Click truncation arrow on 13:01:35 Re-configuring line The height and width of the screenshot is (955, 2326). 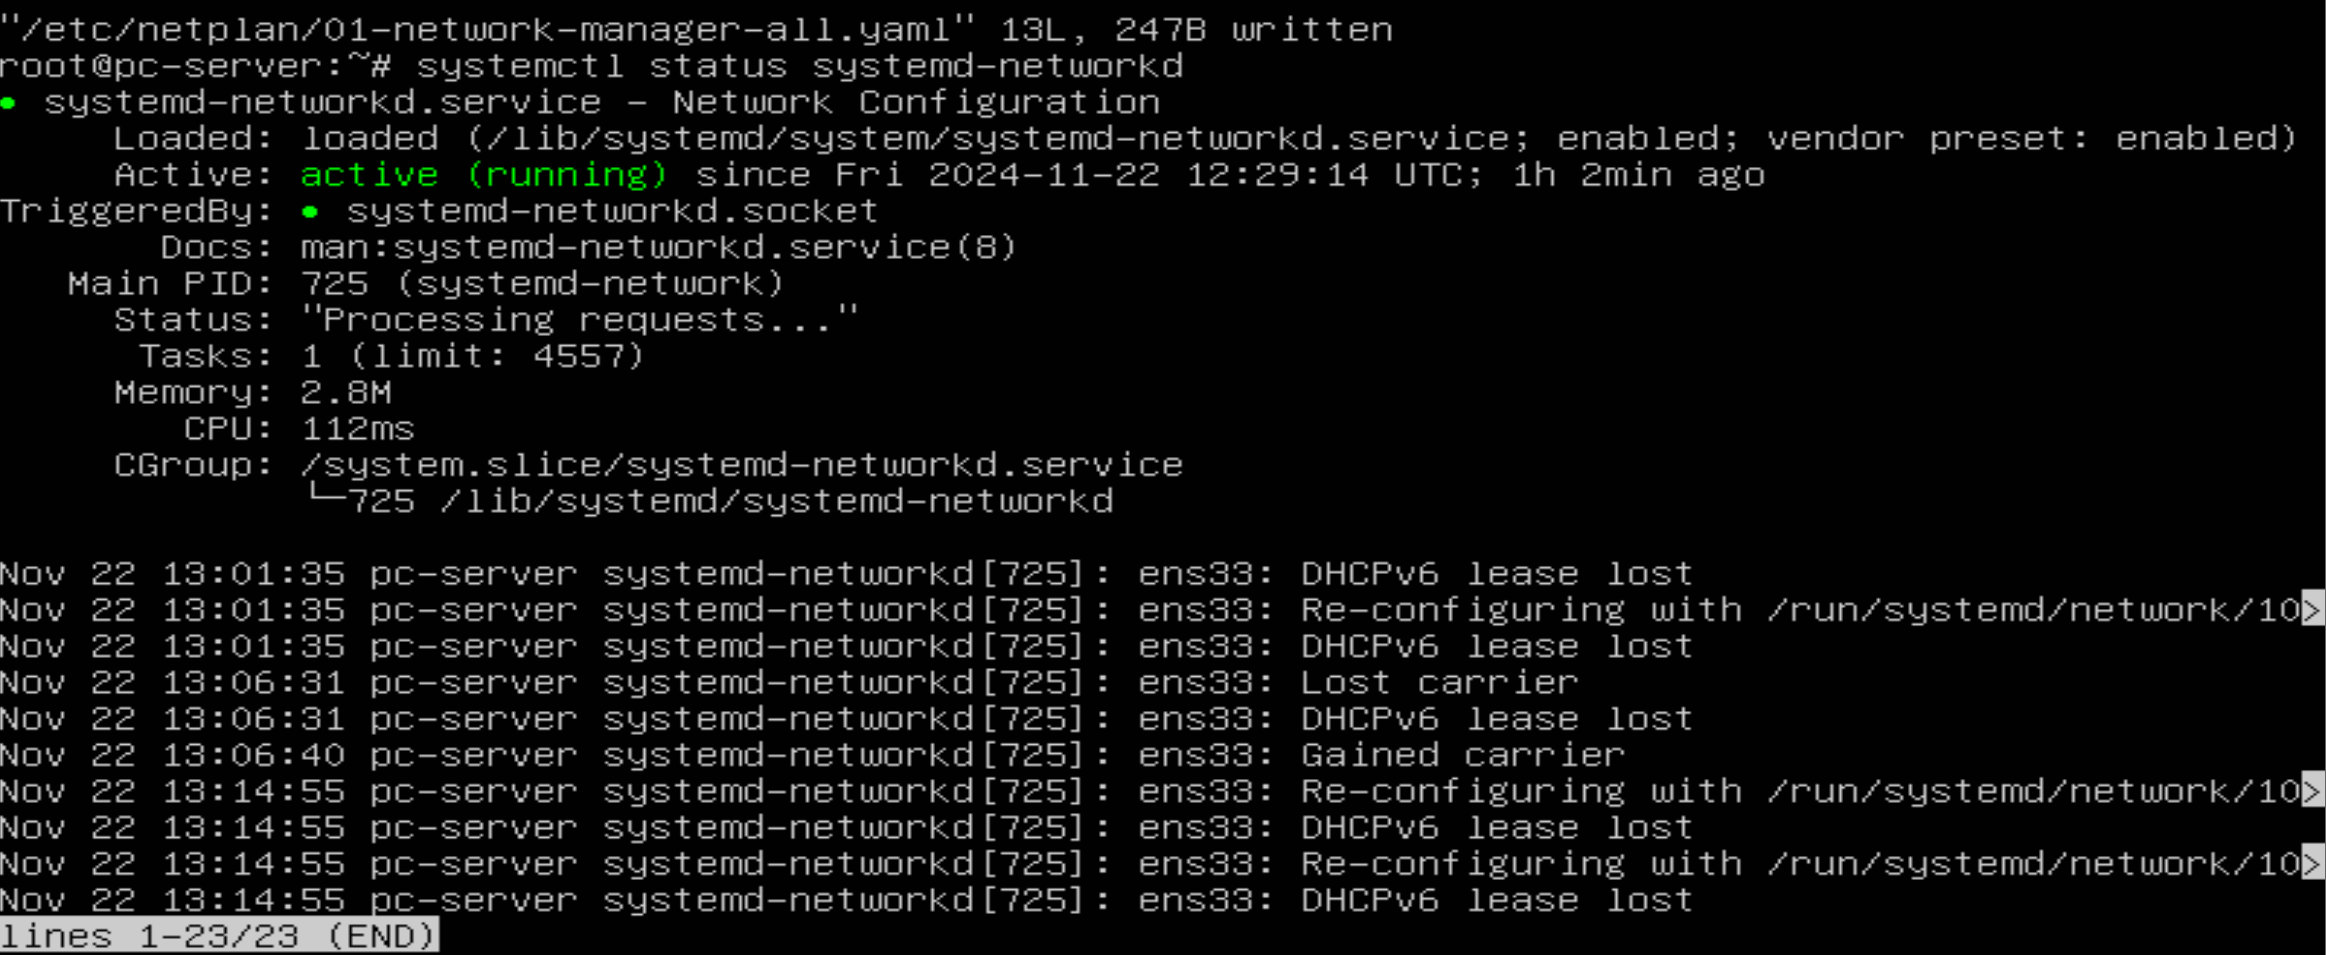click(x=2313, y=609)
